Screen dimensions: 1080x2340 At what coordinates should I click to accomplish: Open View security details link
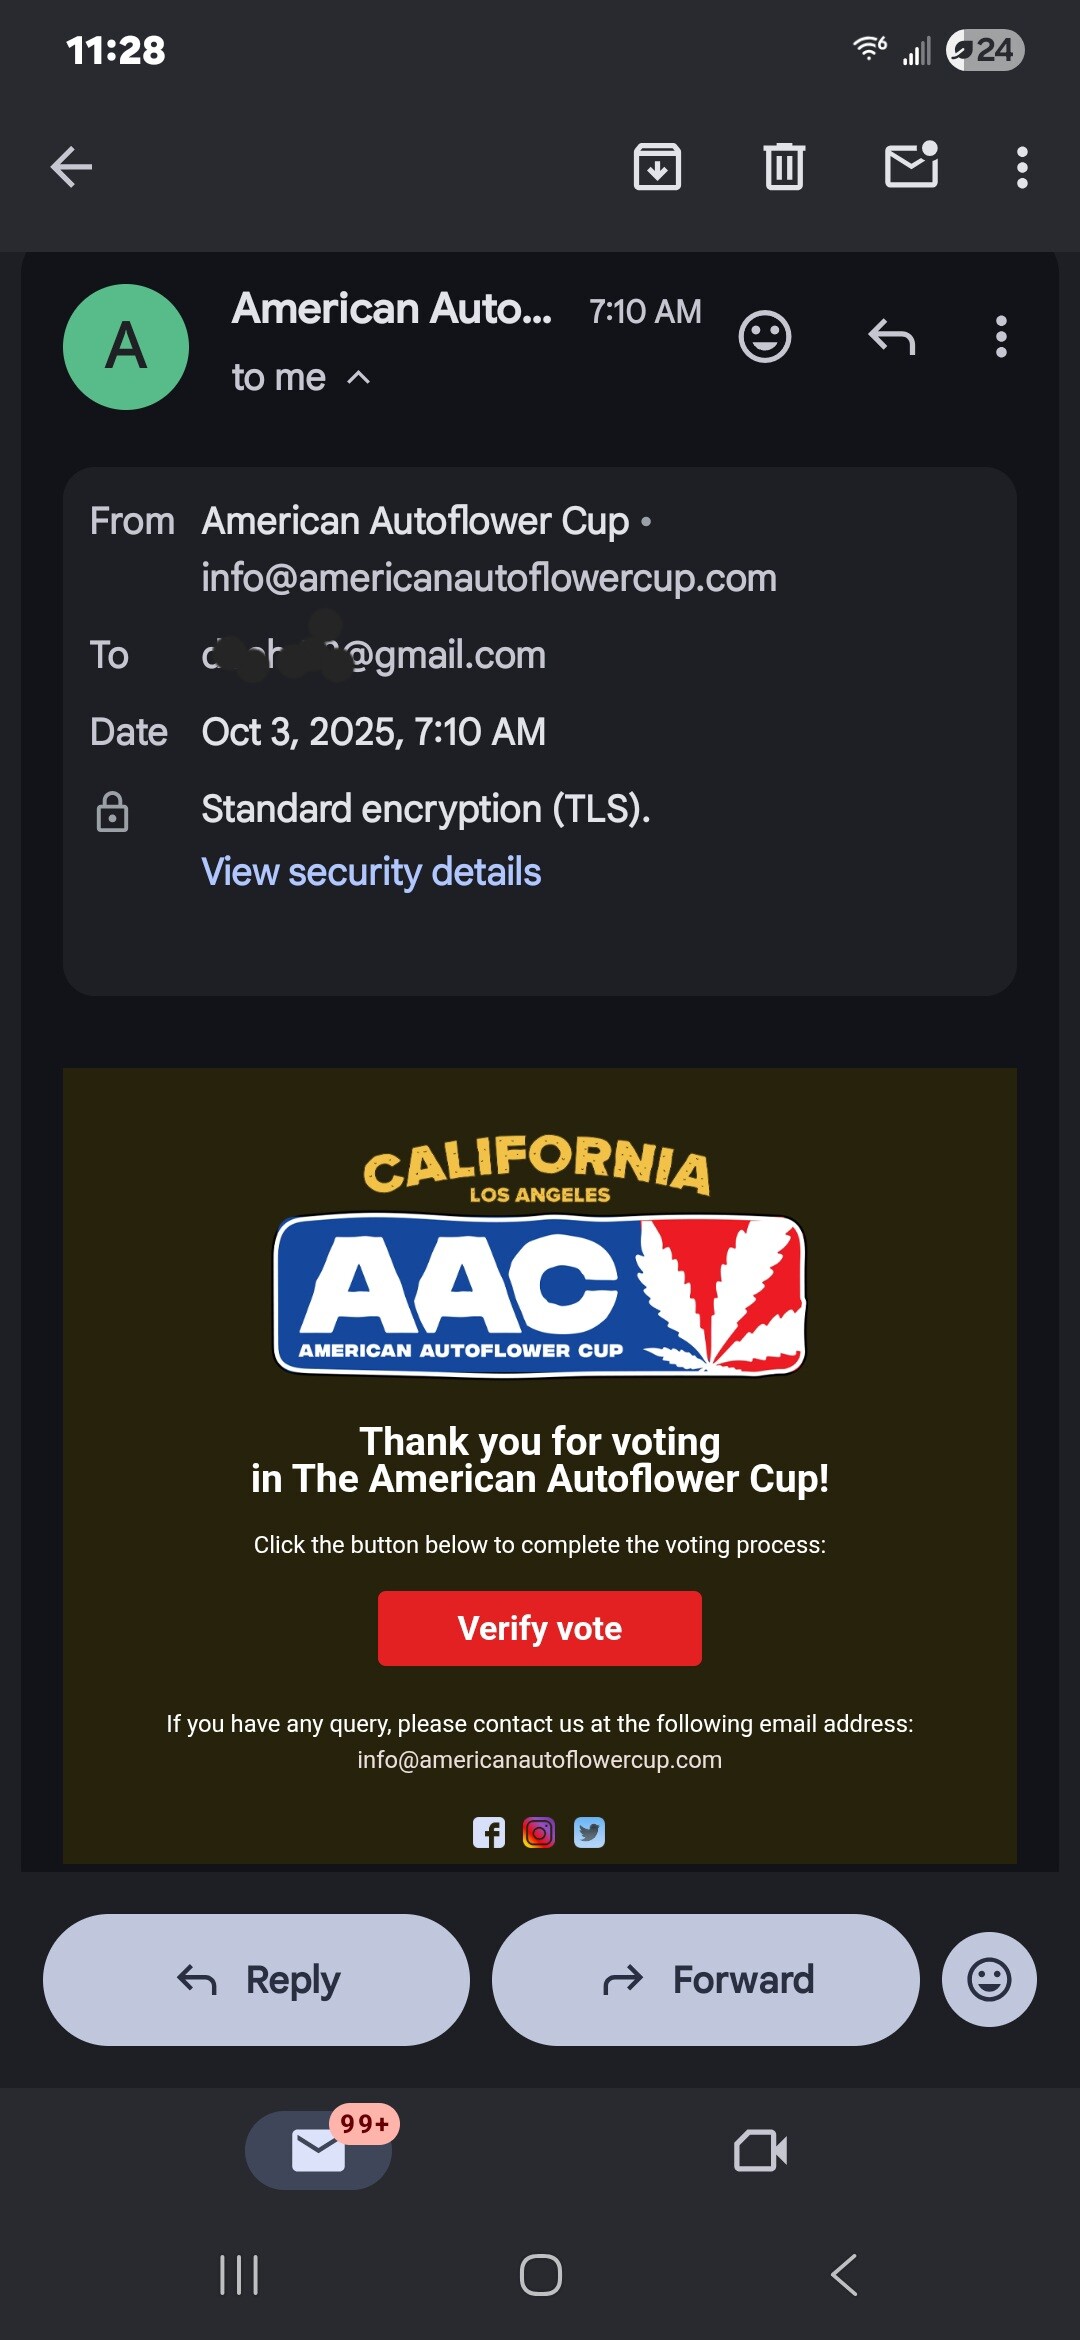(371, 872)
